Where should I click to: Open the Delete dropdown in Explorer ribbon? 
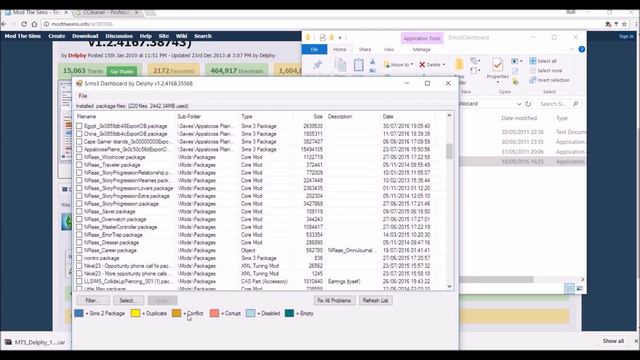[444, 64]
